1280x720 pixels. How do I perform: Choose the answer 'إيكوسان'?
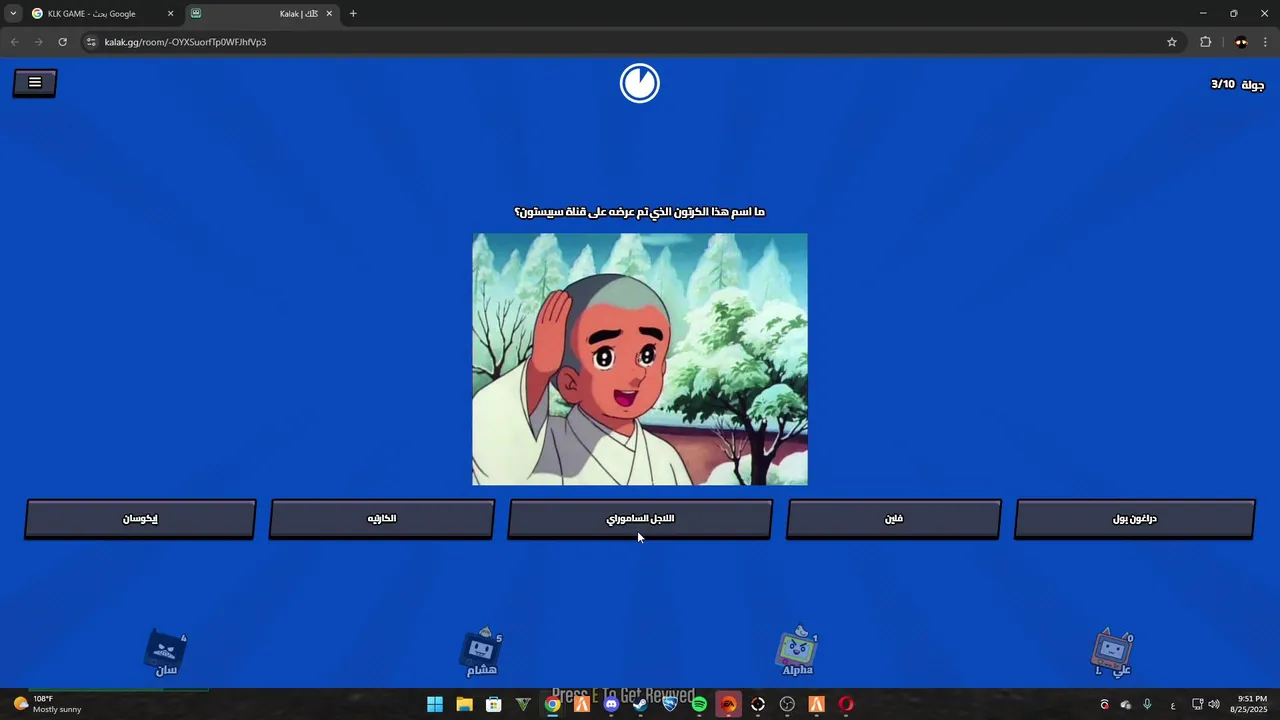140,519
